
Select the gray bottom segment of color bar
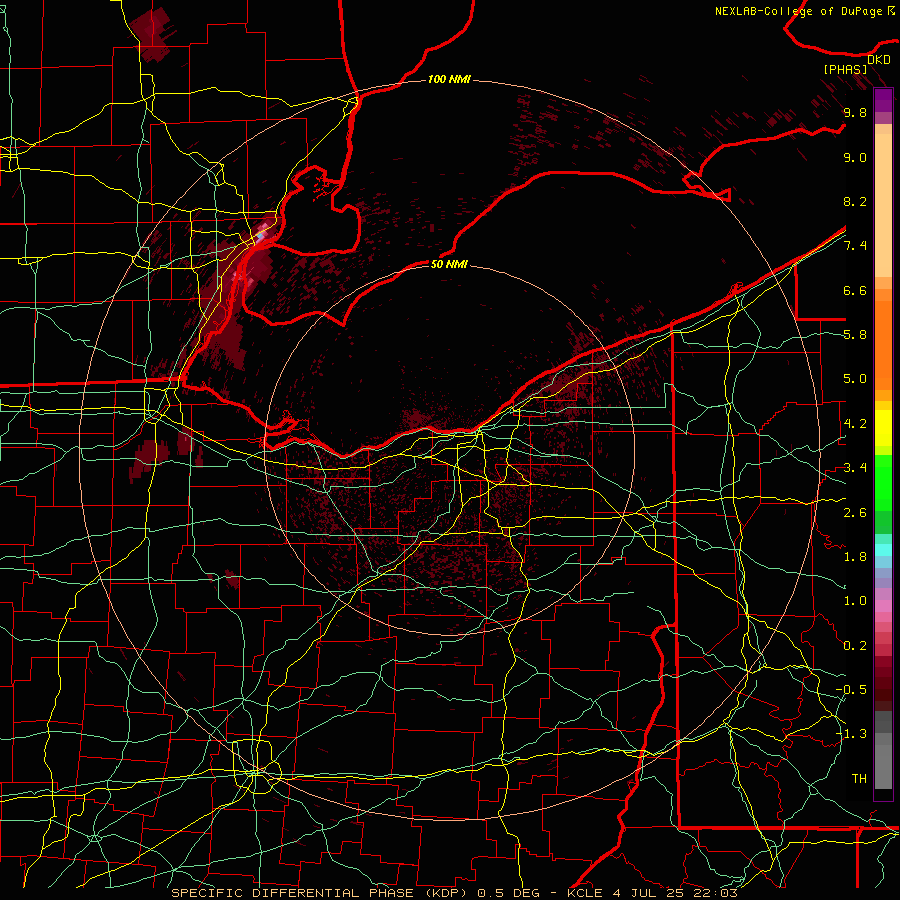[883, 766]
